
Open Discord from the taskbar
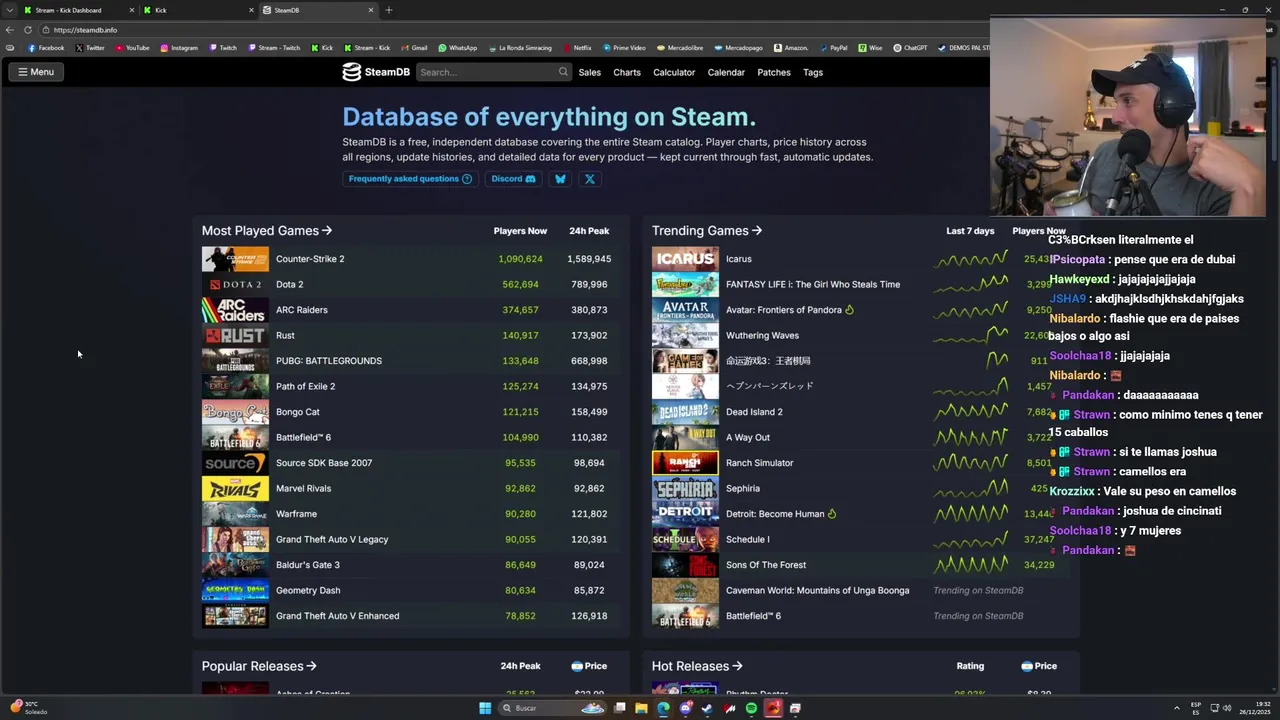tap(685, 708)
